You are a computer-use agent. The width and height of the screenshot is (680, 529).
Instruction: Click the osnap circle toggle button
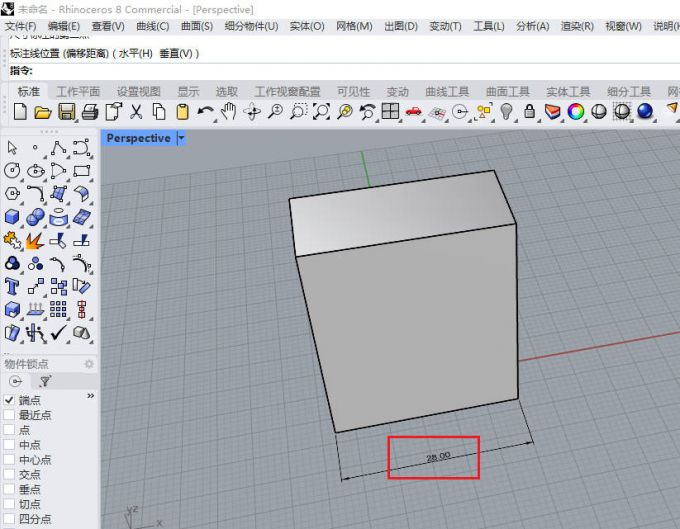coord(16,381)
